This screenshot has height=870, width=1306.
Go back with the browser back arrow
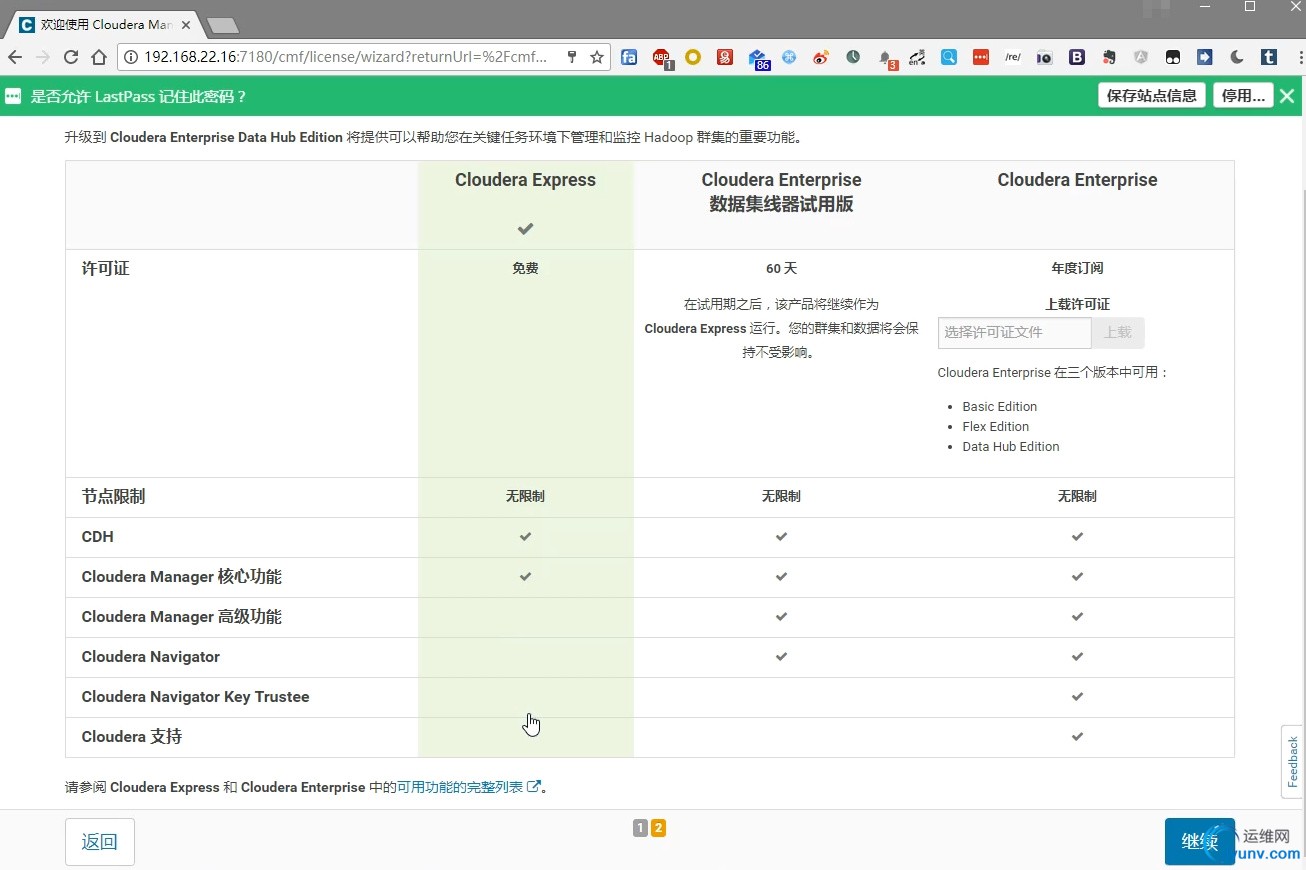pos(15,57)
